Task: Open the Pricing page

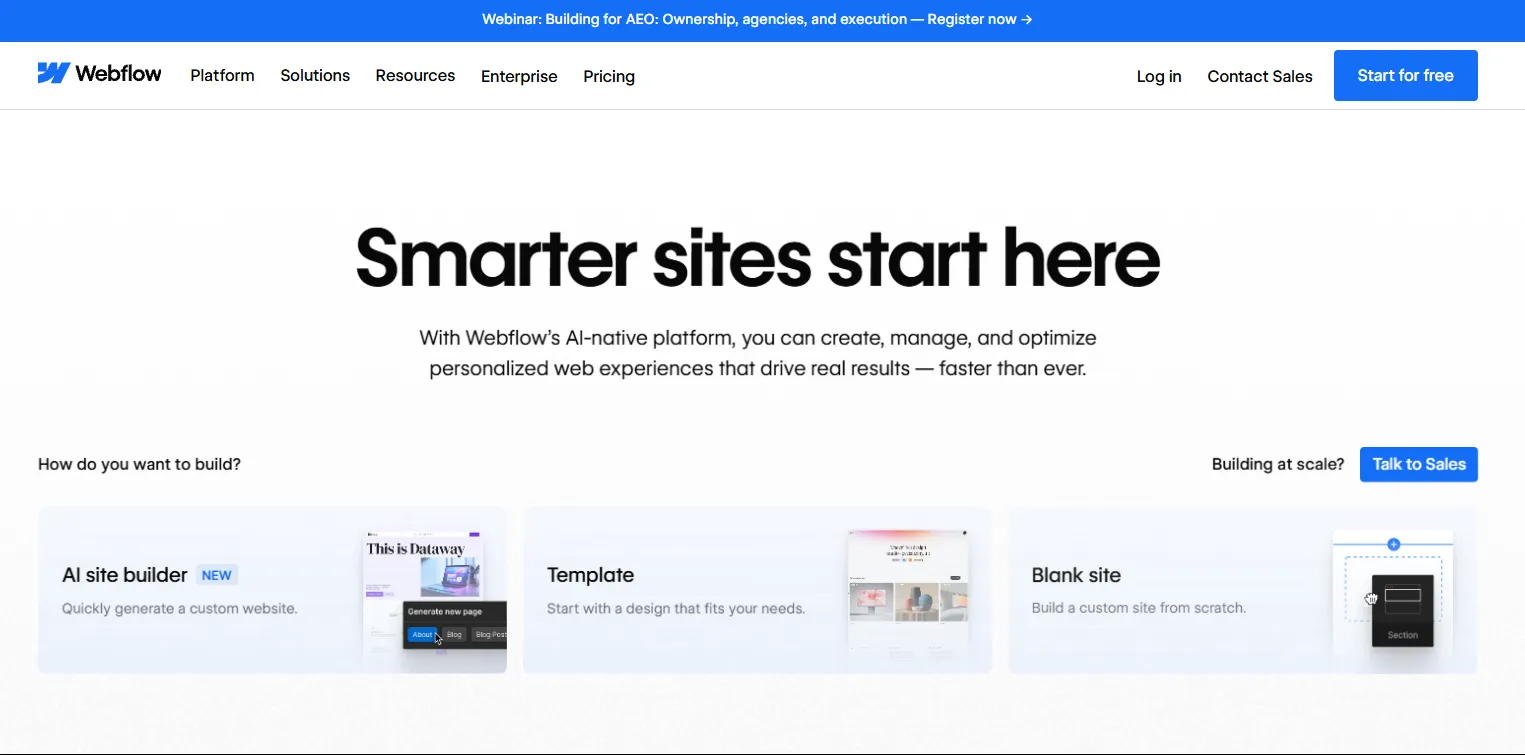Action: click(x=609, y=76)
